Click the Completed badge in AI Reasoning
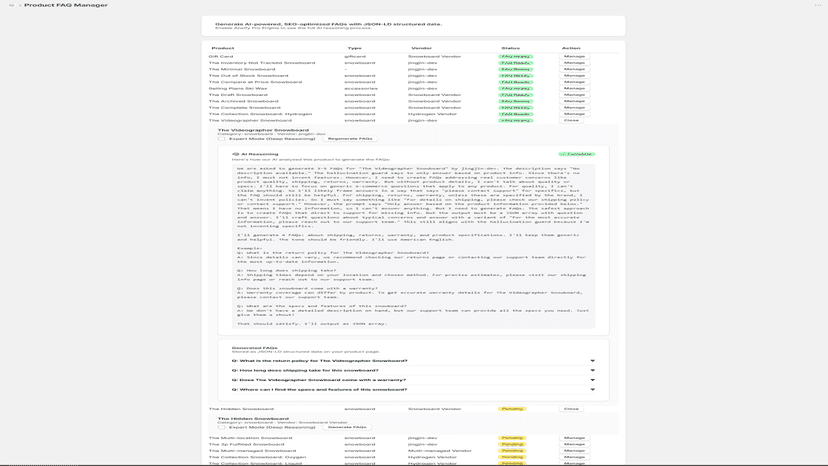This screenshot has height=466, width=828. click(577, 154)
